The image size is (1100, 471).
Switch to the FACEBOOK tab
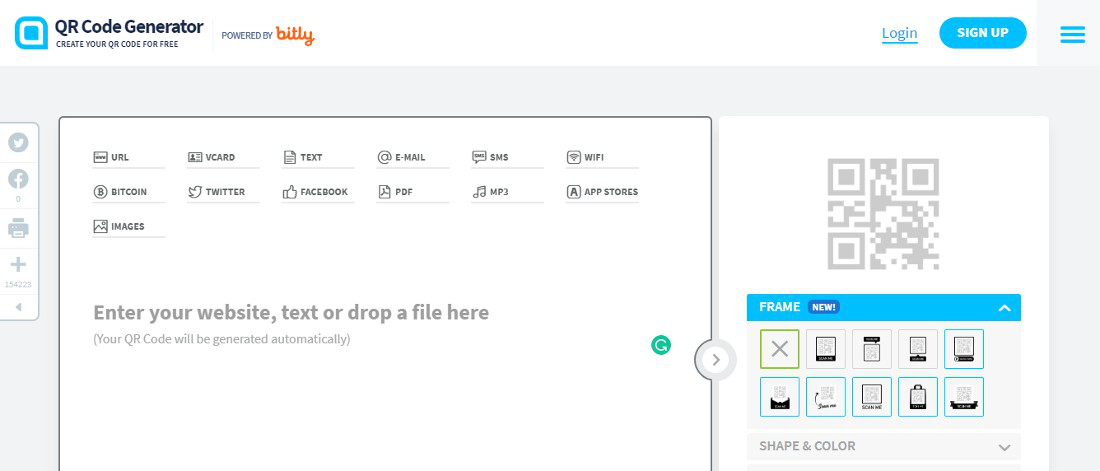pos(318,192)
